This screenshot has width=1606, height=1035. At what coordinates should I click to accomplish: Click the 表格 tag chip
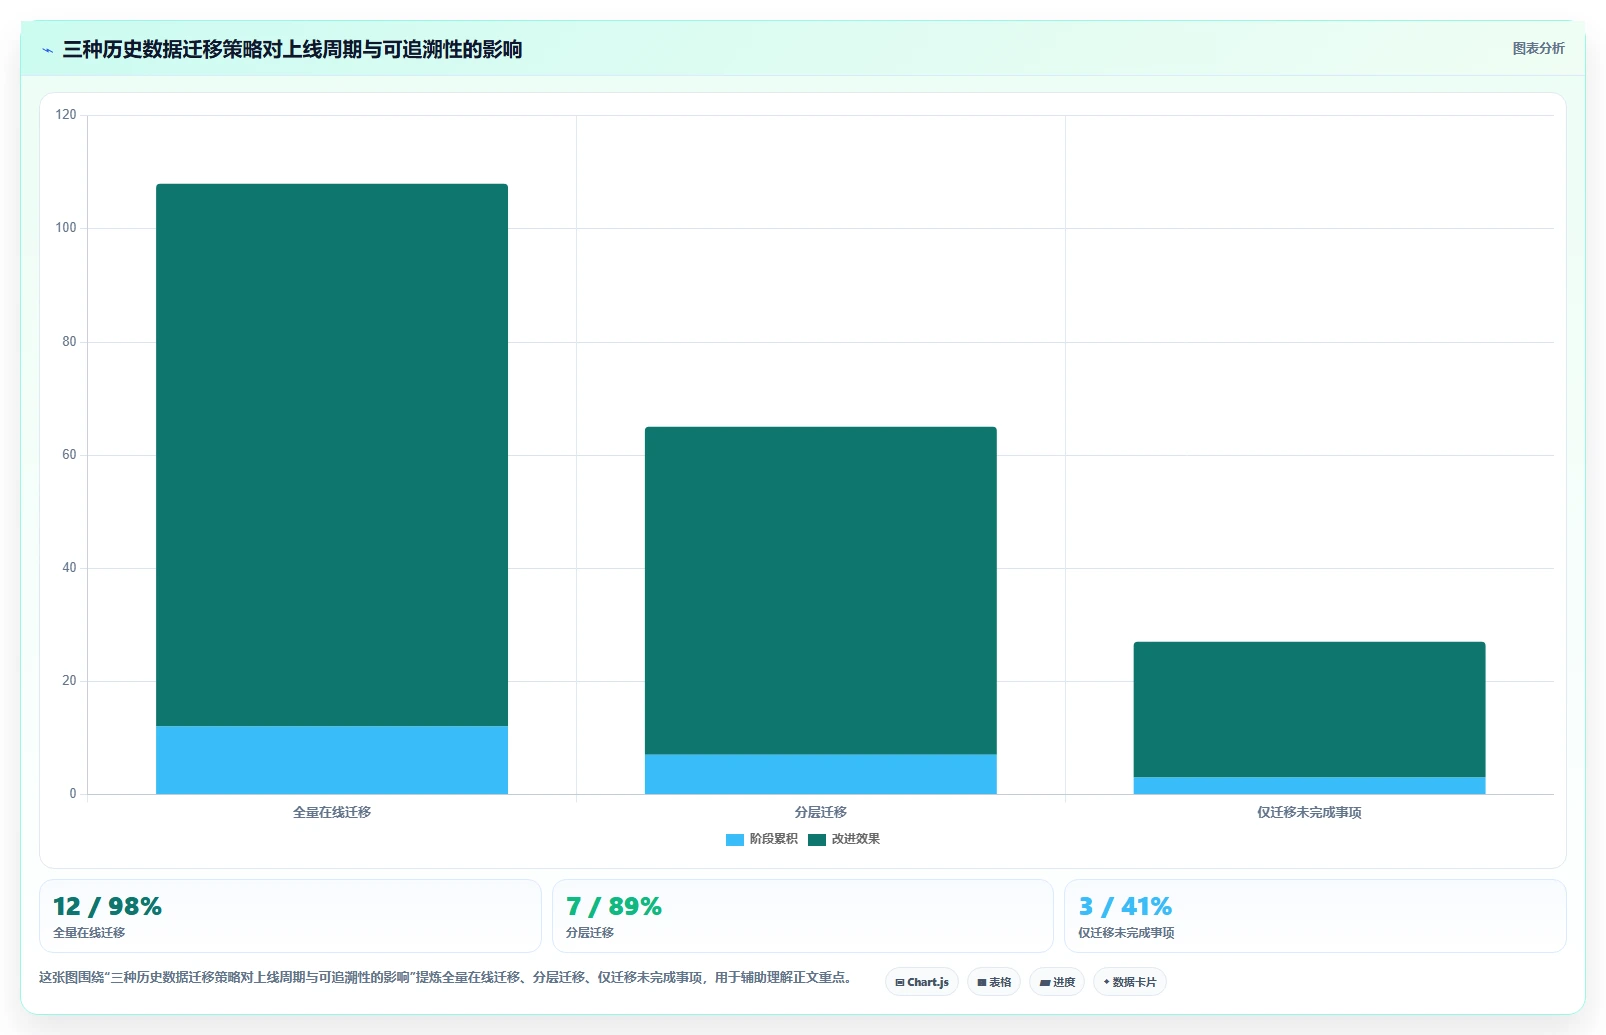coord(994,982)
